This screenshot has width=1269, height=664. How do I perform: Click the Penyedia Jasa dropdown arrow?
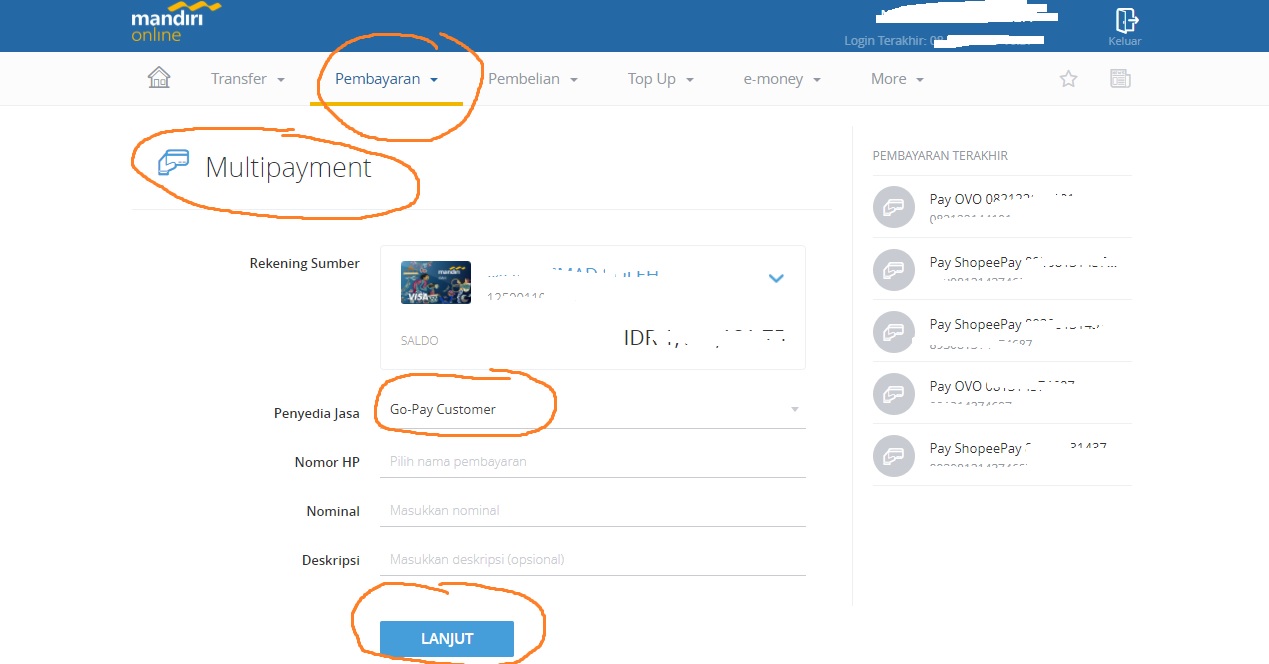795,409
